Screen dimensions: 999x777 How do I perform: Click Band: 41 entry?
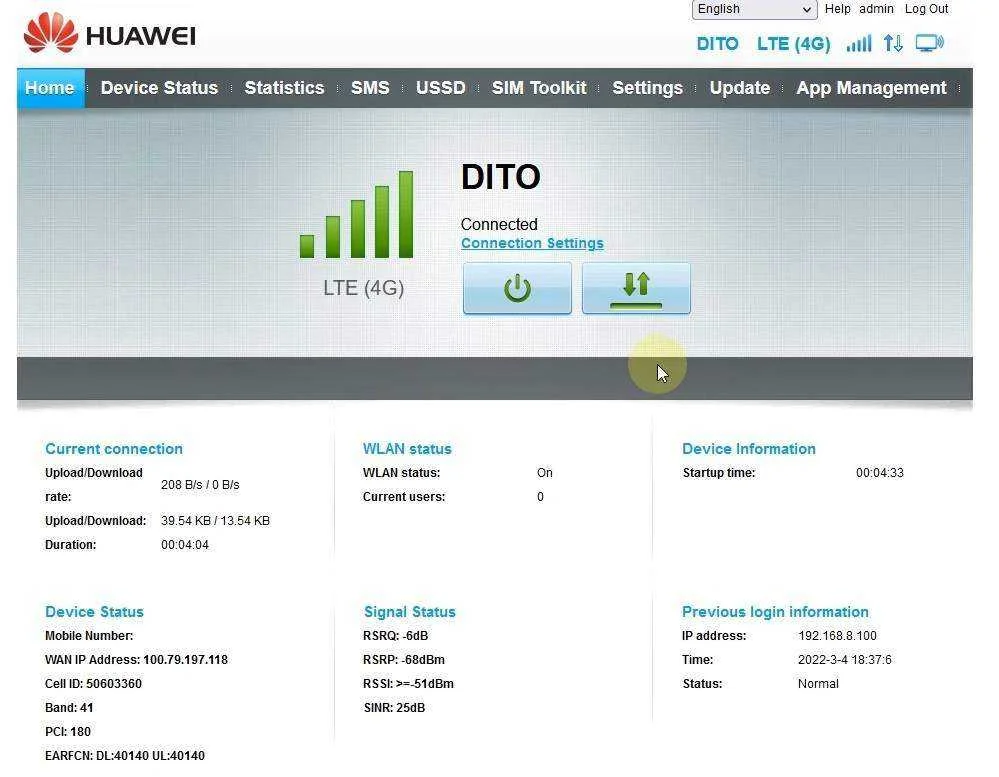[69, 708]
